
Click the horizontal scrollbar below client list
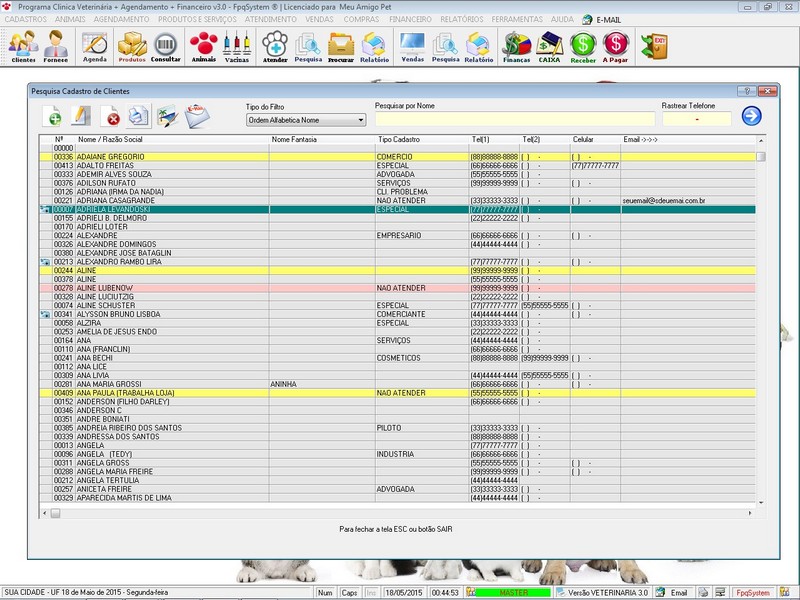400,513
